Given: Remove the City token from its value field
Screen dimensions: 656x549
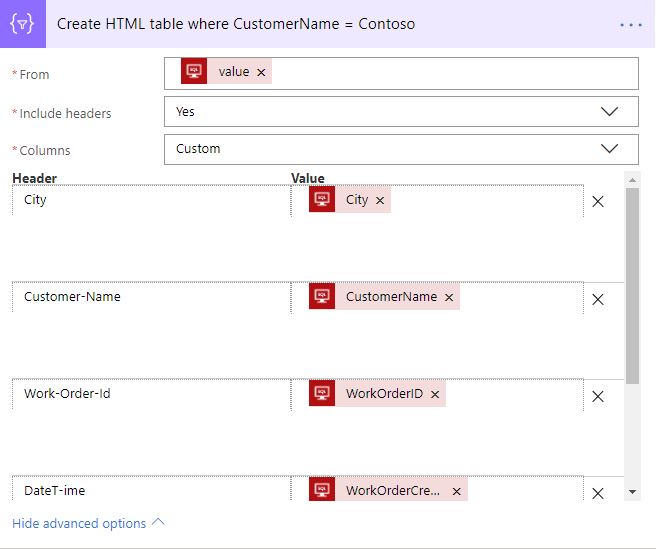Looking at the screenshot, I should pos(380,200).
